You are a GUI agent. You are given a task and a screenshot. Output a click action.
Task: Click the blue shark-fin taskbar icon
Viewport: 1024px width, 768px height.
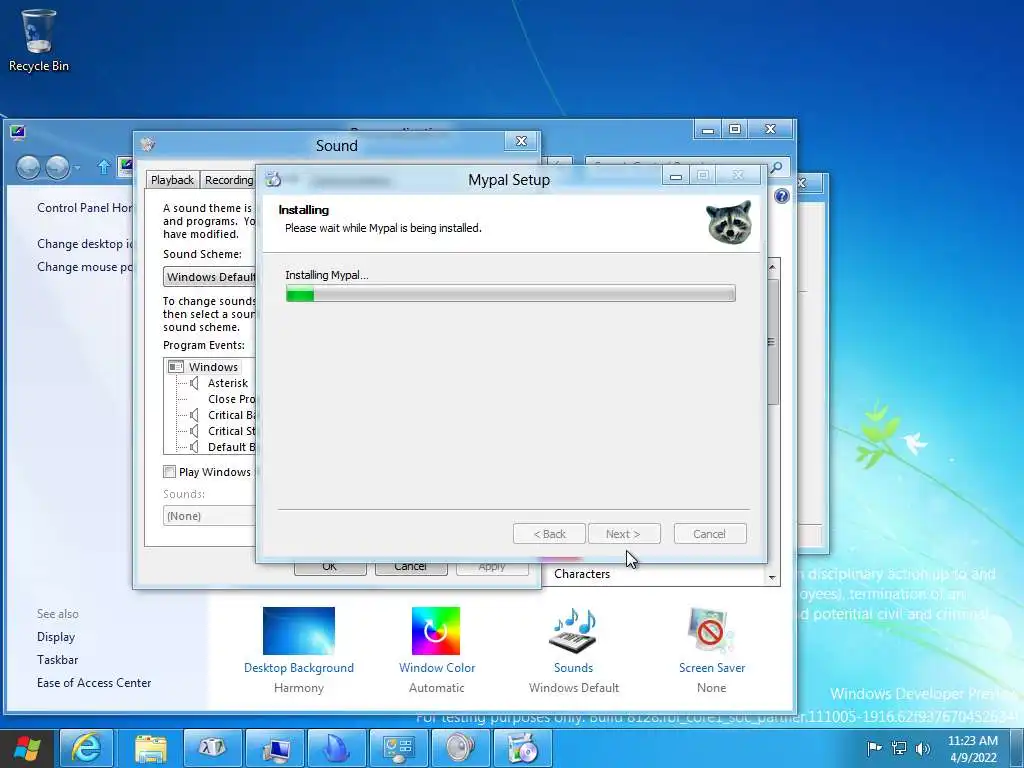point(336,748)
